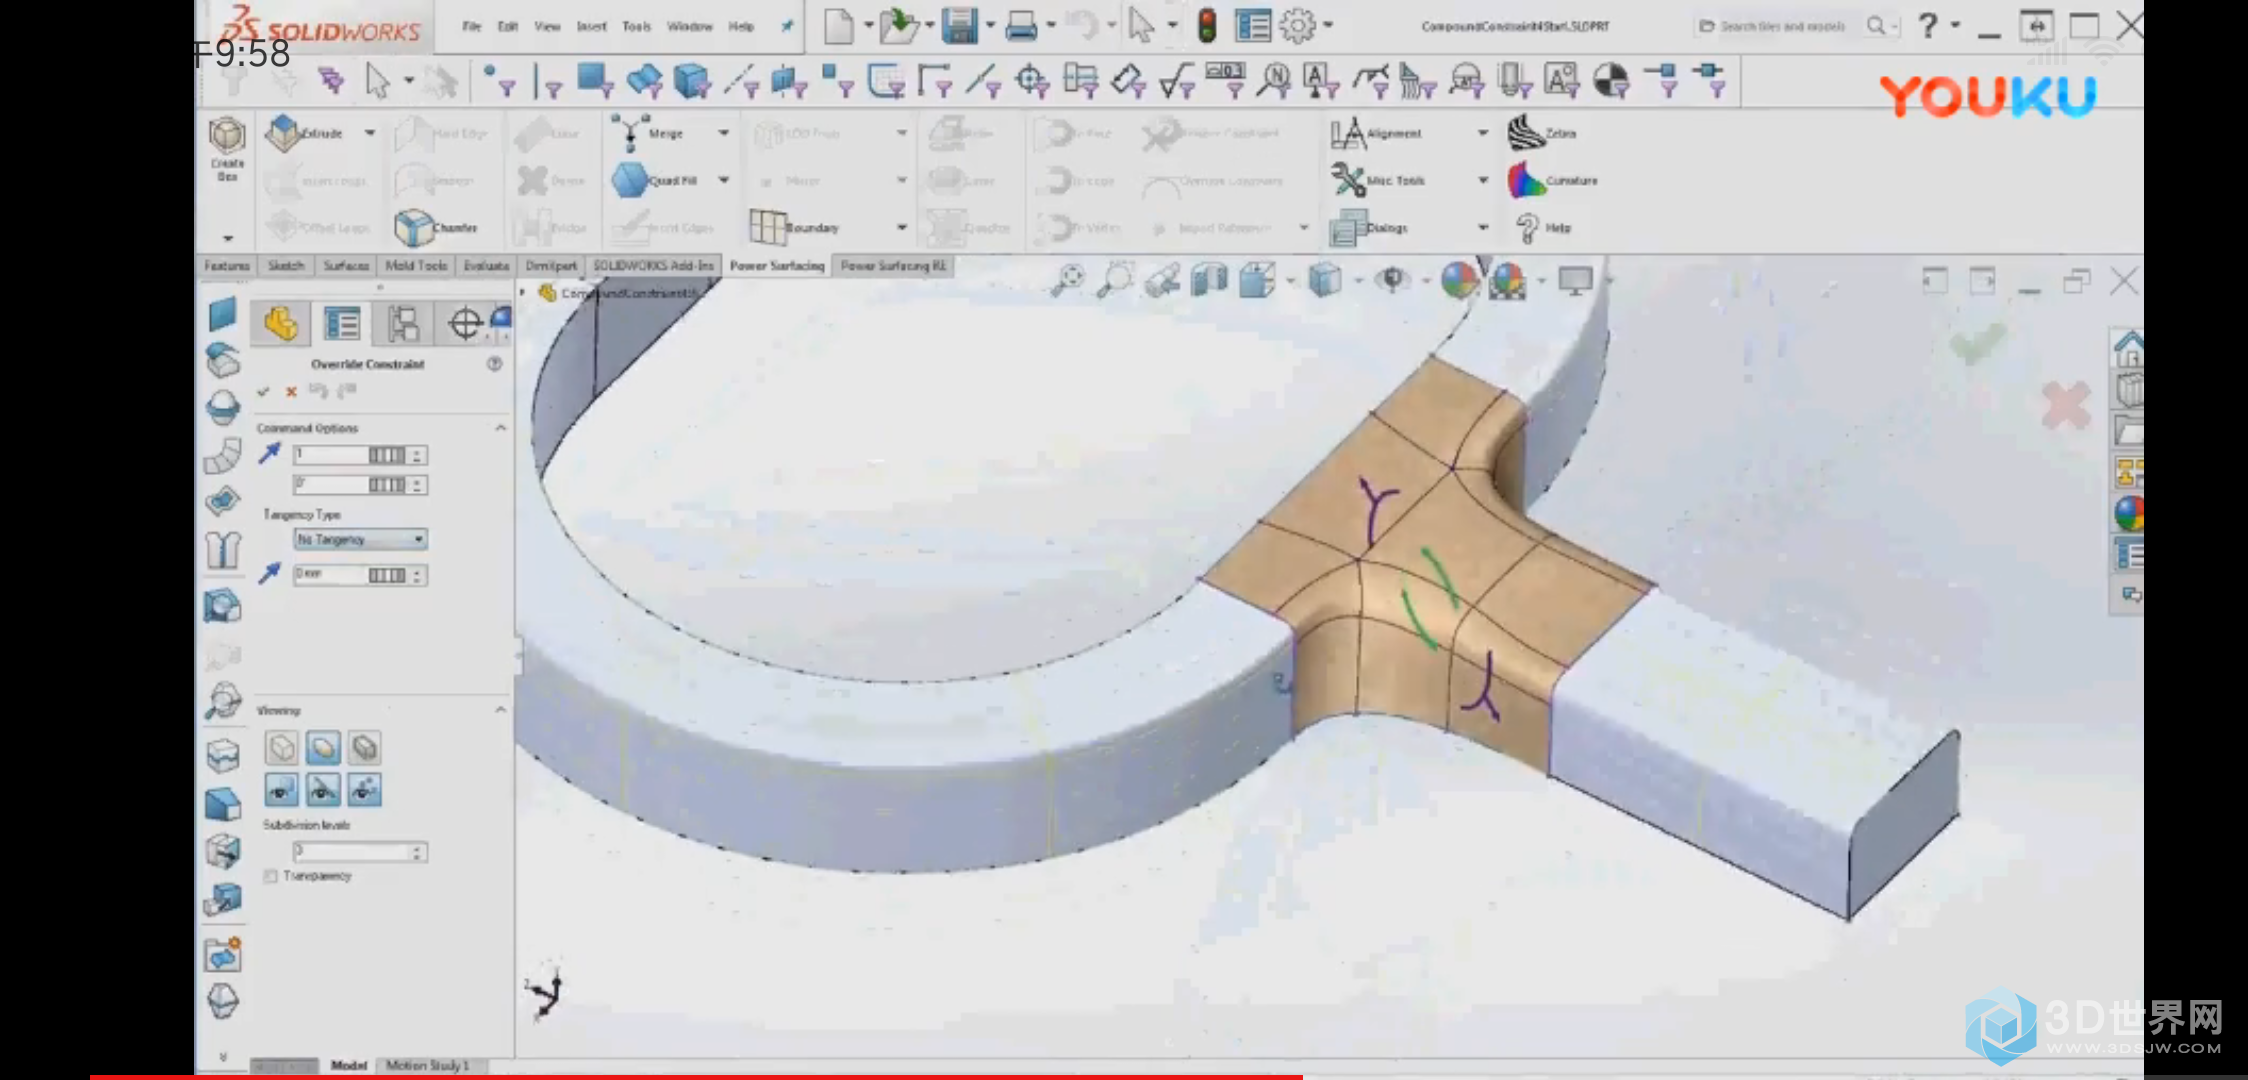Open the FeatureManager part tab icon
This screenshot has width=2248, height=1080.
[281, 324]
